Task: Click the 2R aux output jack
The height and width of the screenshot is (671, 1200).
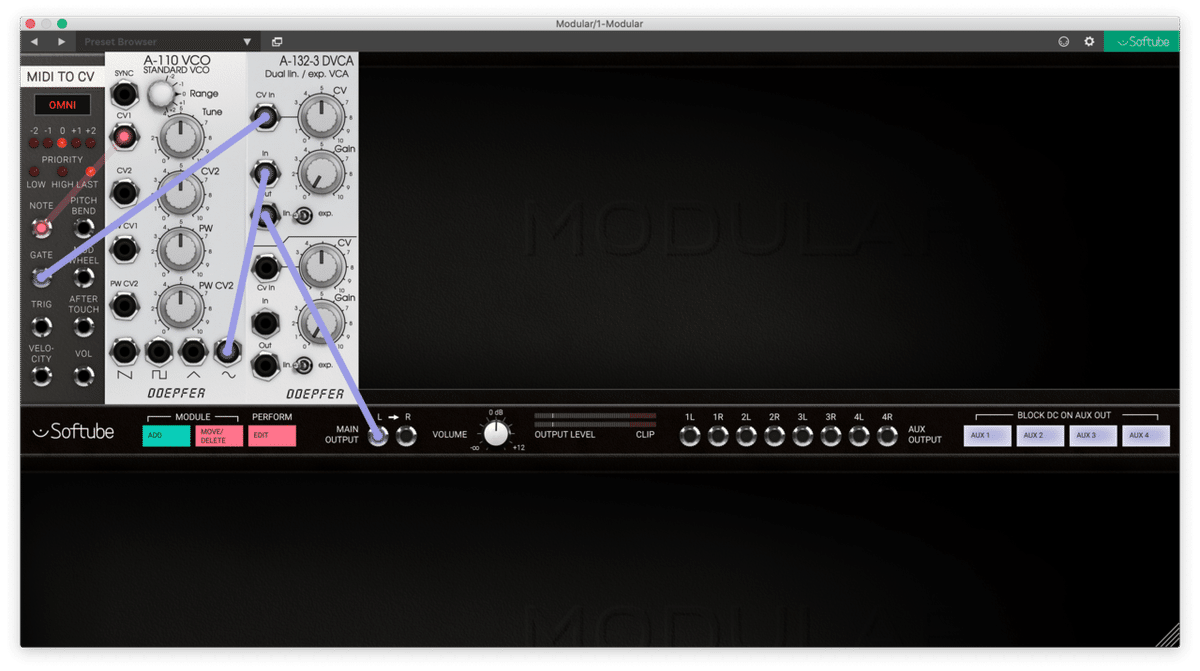Action: coord(774,436)
